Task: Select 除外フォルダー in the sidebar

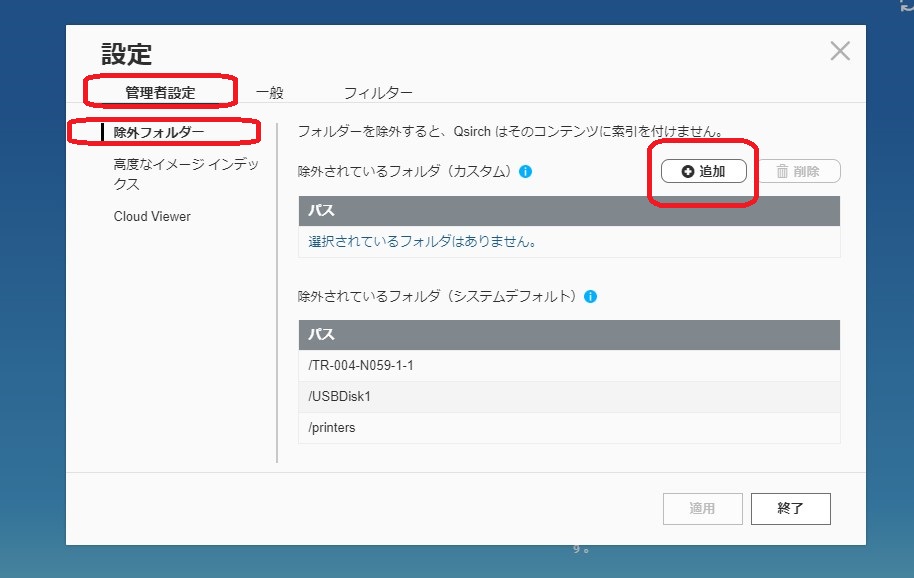Action: tap(159, 132)
